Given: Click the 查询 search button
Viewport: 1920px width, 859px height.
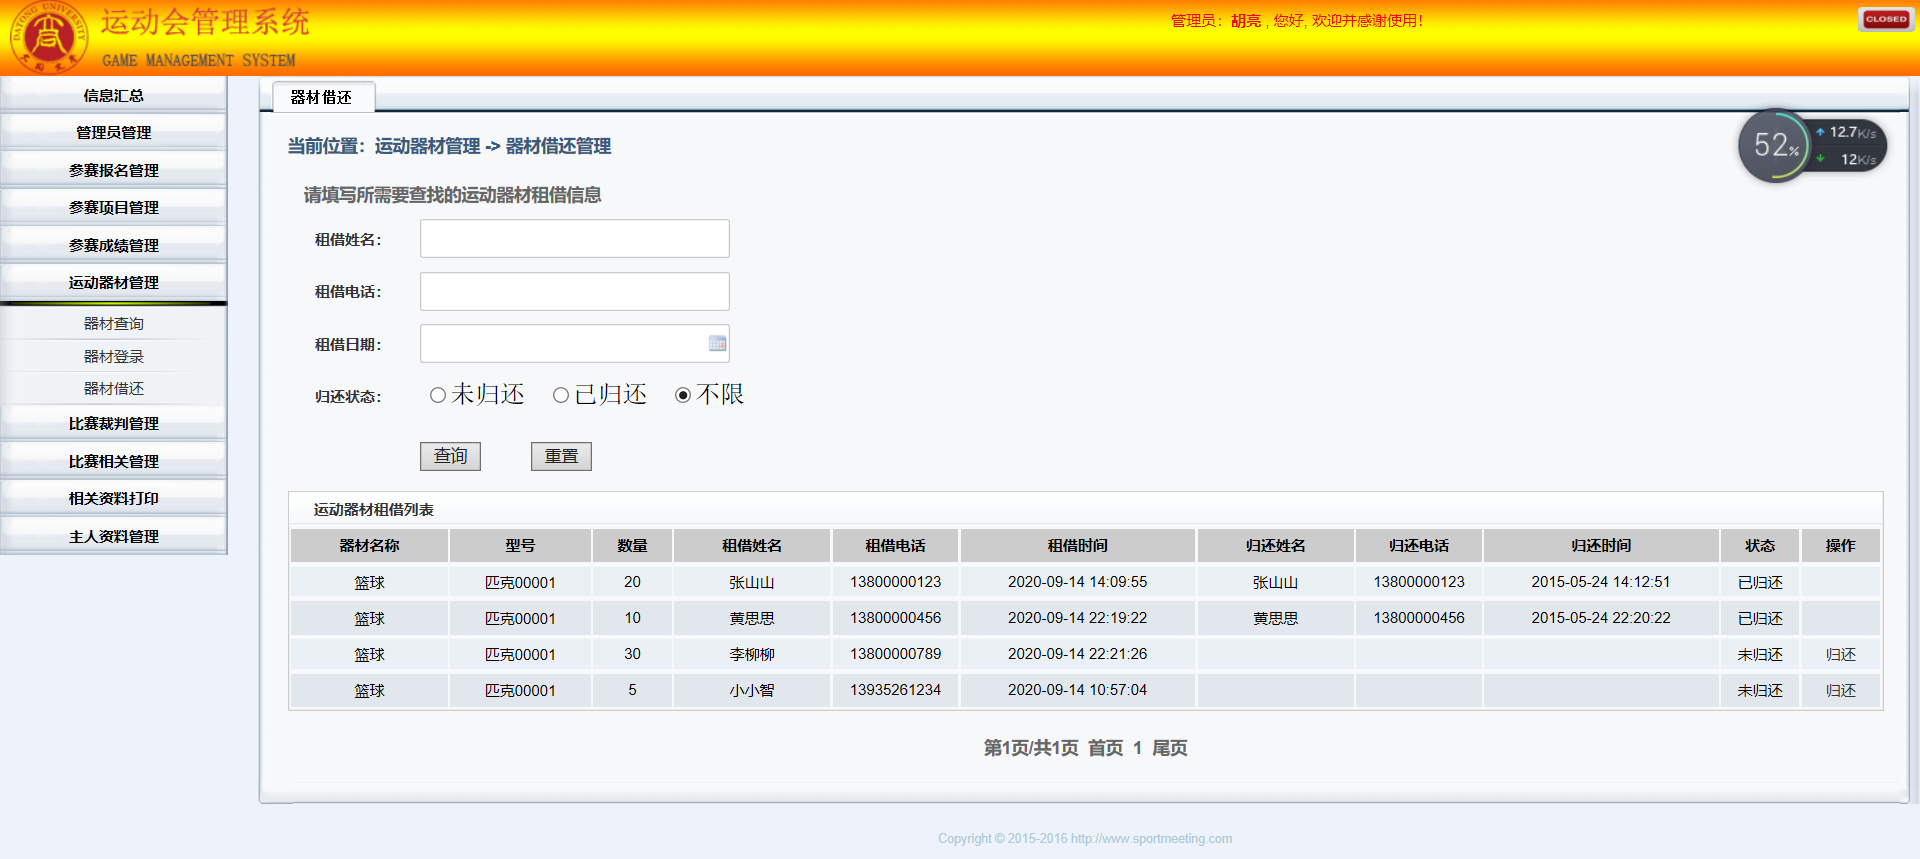Looking at the screenshot, I should 450,456.
